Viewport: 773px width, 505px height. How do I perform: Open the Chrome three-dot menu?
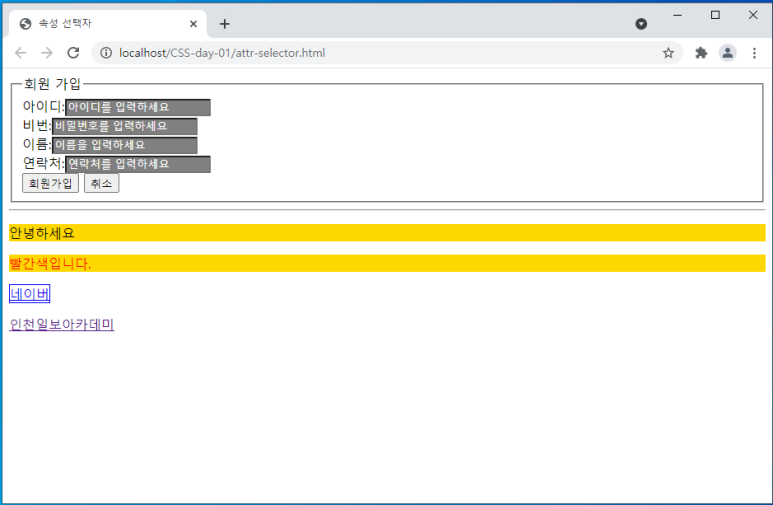tap(754, 53)
